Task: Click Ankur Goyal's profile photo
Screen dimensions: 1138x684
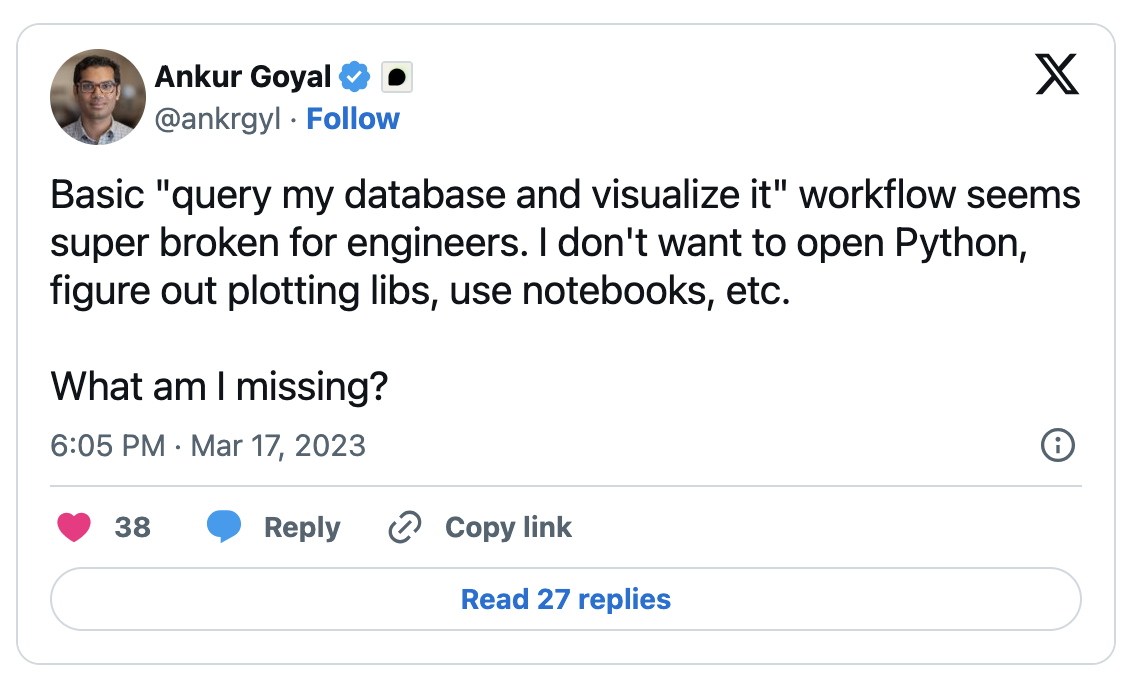Action: click(98, 97)
